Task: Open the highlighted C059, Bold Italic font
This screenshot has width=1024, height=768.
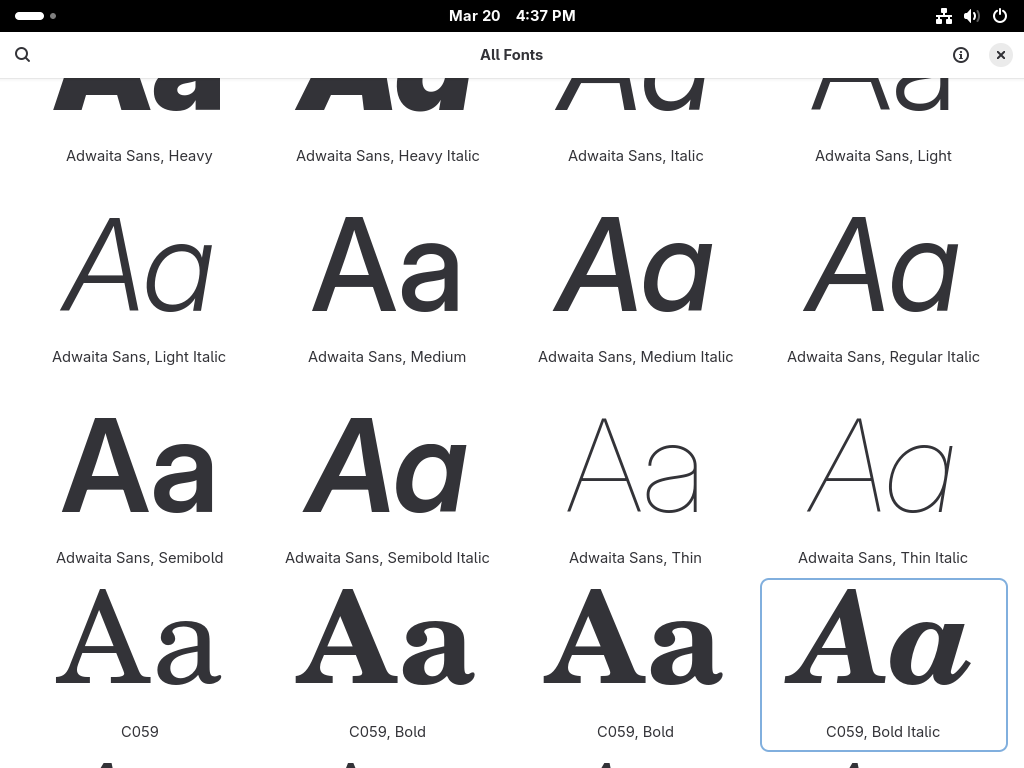Action: (884, 665)
